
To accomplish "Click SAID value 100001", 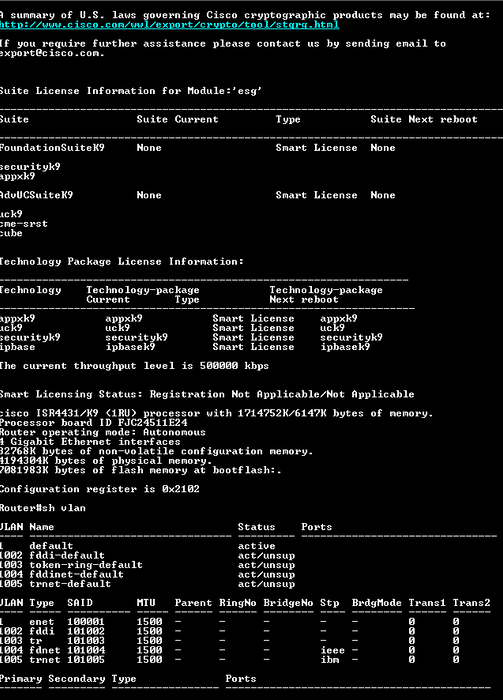I will [x=86, y=622].
